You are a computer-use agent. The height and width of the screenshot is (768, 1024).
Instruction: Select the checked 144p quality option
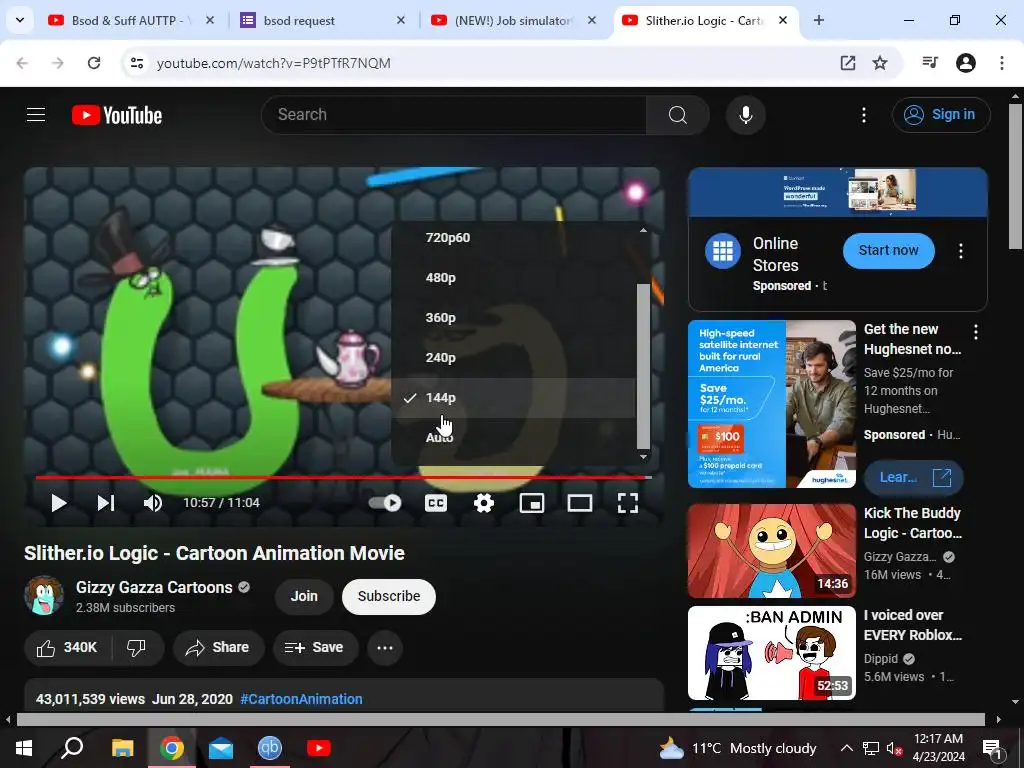pos(513,397)
